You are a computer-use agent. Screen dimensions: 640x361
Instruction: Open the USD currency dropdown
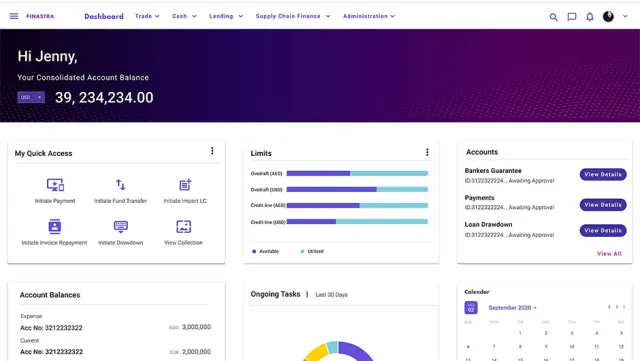31,97
